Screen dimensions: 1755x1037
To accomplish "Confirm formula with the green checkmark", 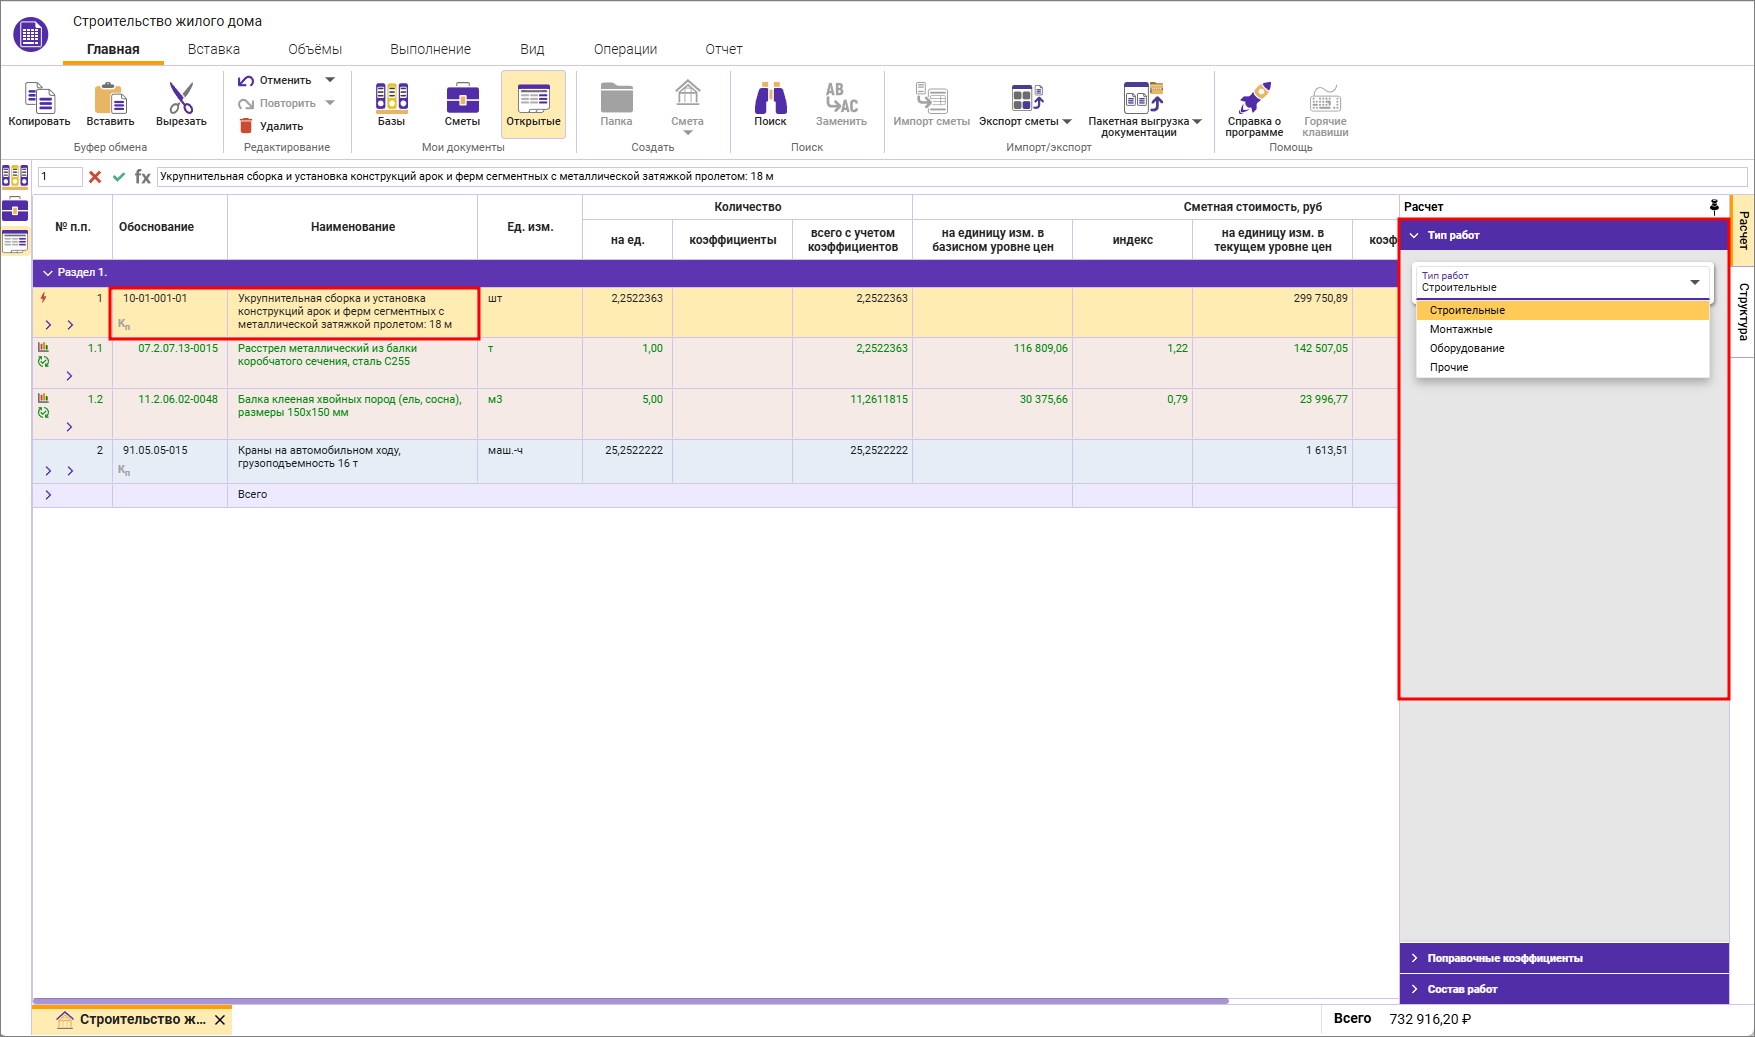I will pyautogui.click(x=119, y=177).
